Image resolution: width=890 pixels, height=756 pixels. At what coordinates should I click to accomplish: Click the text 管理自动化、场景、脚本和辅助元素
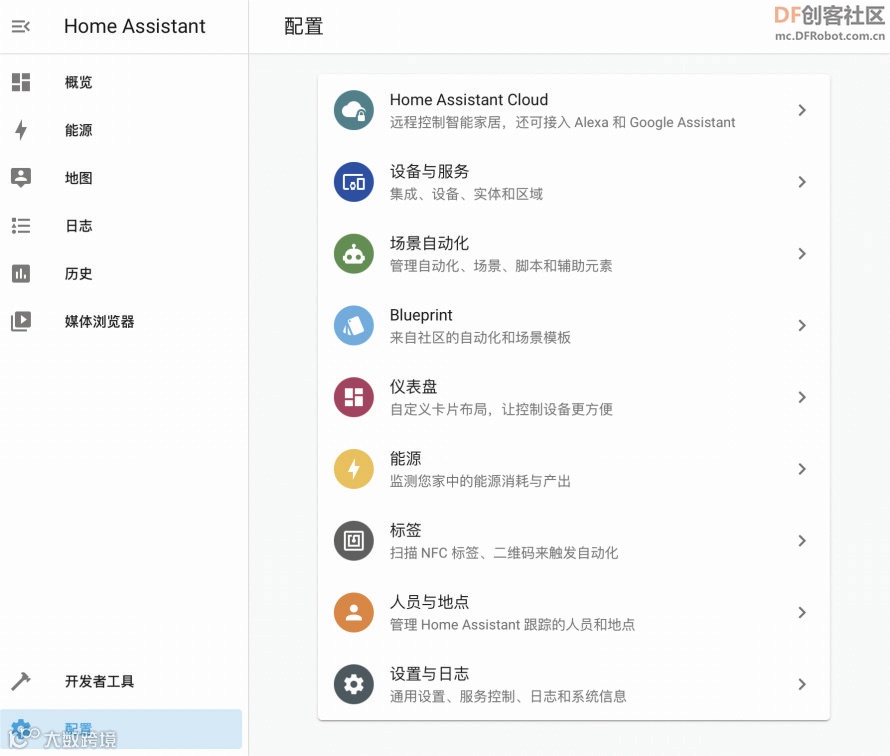pos(501,266)
